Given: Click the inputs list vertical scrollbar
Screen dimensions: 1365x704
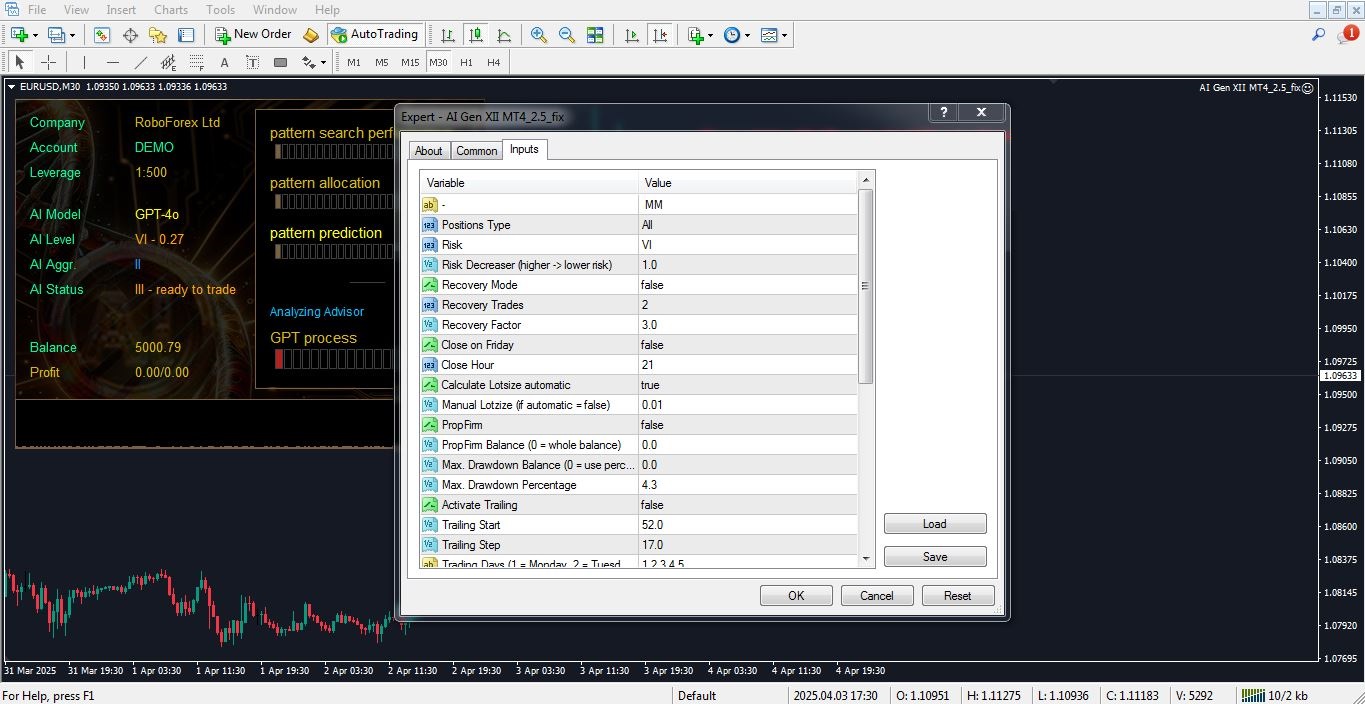Looking at the screenshot, I should [866, 286].
